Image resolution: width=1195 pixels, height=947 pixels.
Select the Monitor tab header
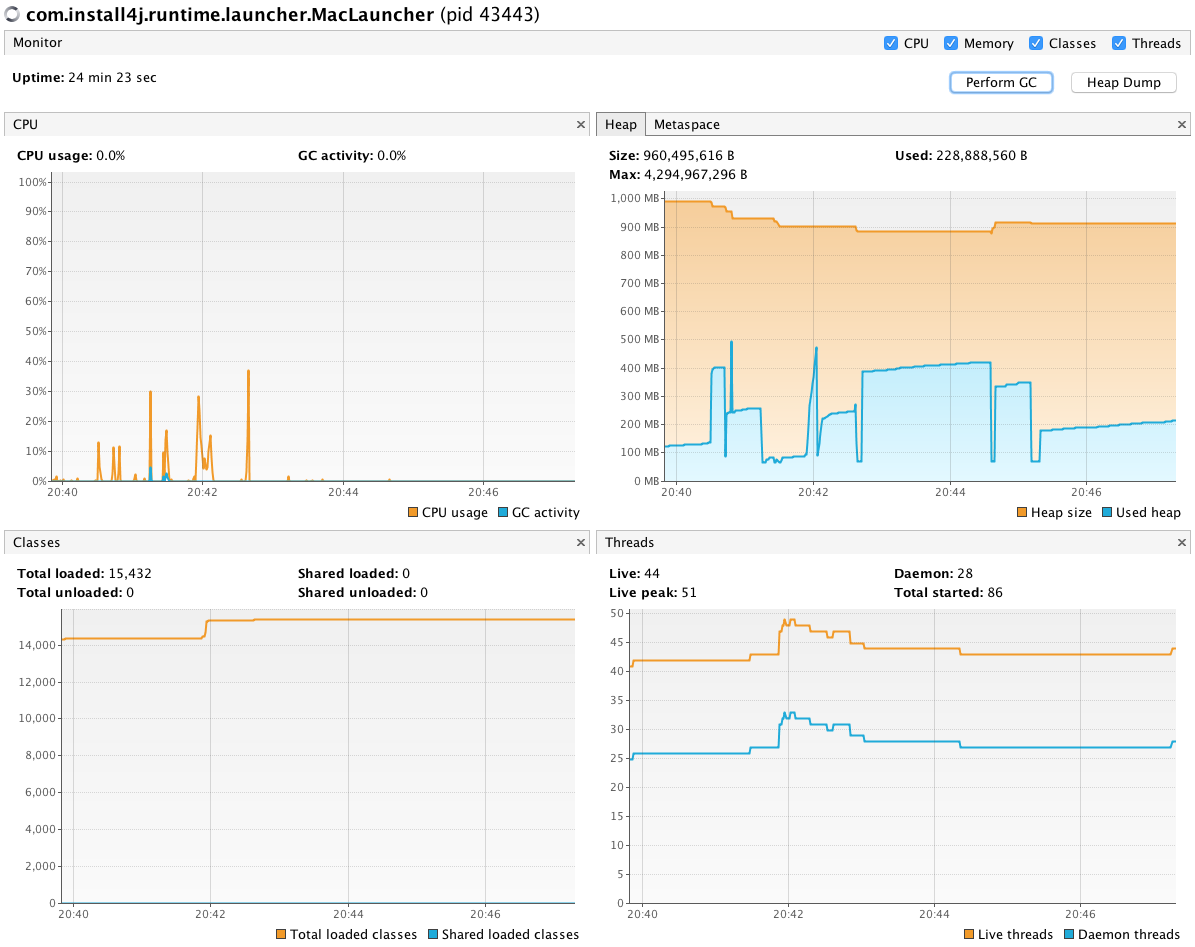pyautogui.click(x=37, y=43)
